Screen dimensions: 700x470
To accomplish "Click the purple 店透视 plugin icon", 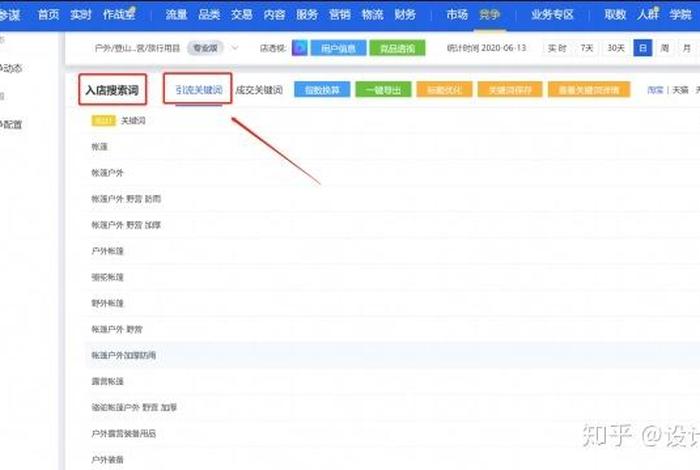I will click(300, 48).
